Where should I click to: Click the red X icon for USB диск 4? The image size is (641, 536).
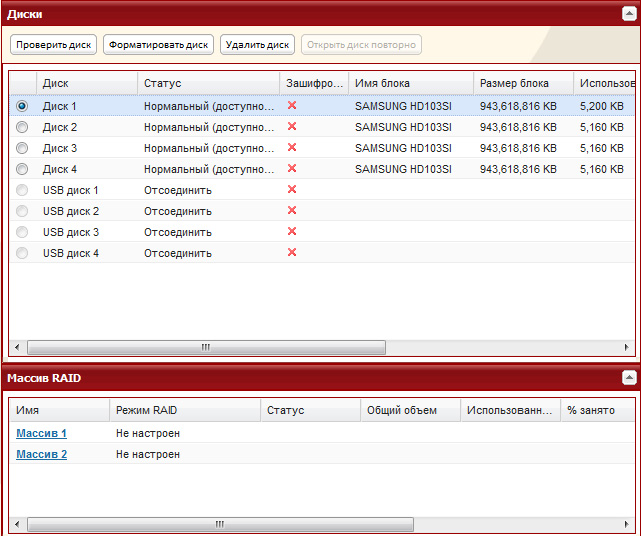point(292,253)
